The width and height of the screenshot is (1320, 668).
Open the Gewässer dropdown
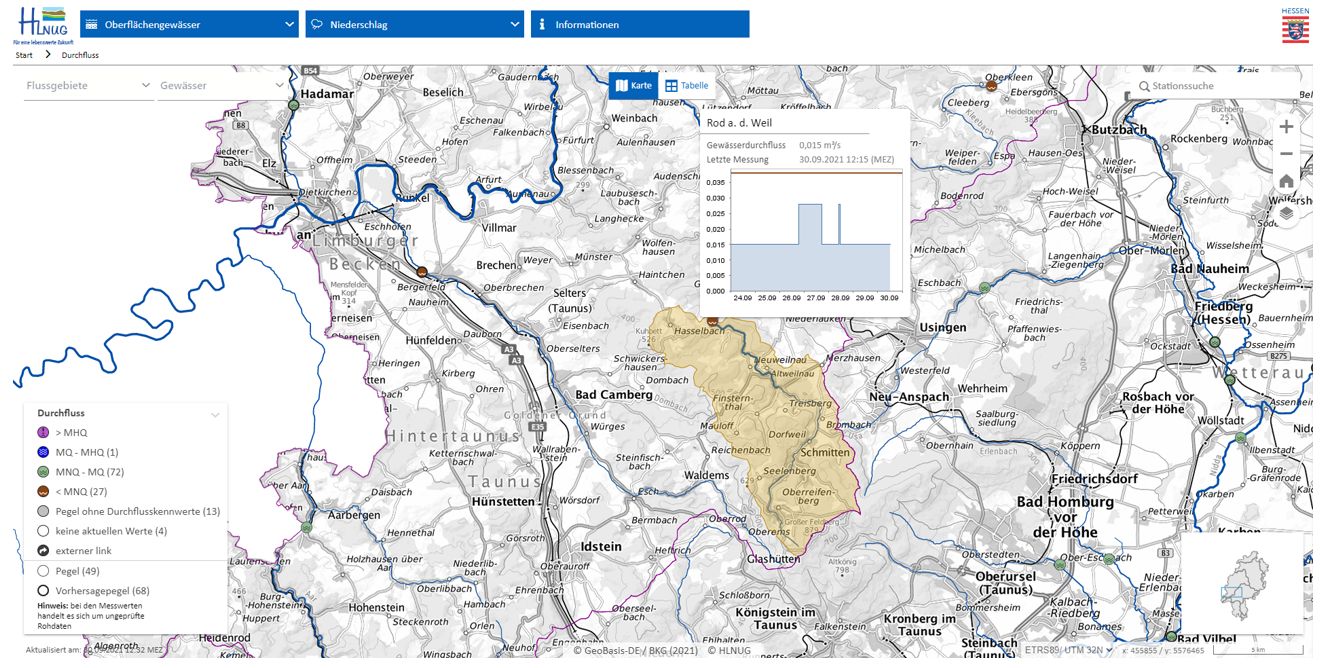pyautogui.click(x=222, y=86)
